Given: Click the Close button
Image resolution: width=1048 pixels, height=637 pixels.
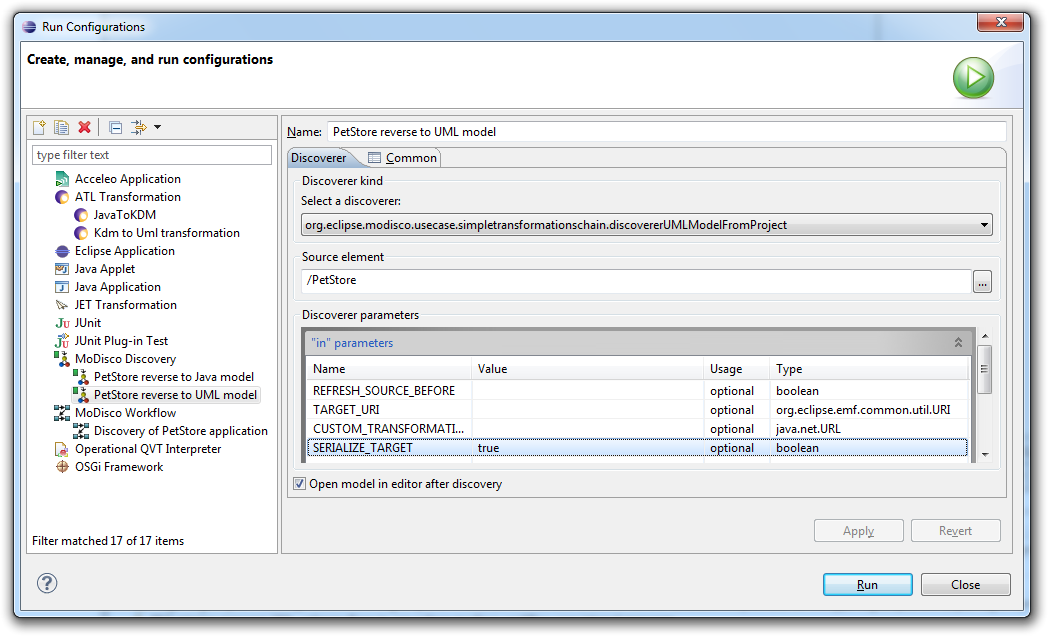Looking at the screenshot, I should [965, 585].
